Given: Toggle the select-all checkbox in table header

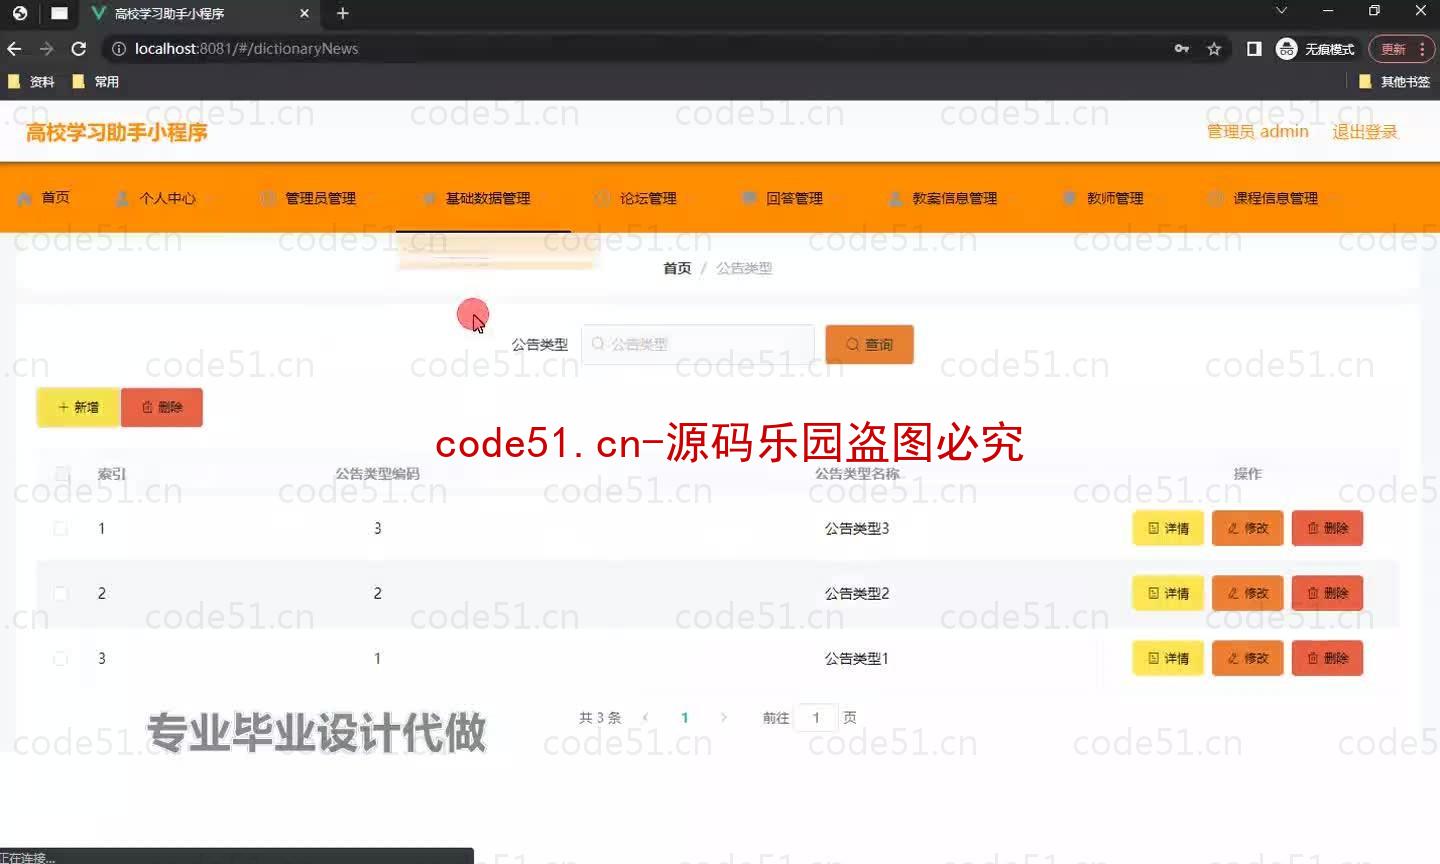Looking at the screenshot, I should pyautogui.click(x=62, y=473).
